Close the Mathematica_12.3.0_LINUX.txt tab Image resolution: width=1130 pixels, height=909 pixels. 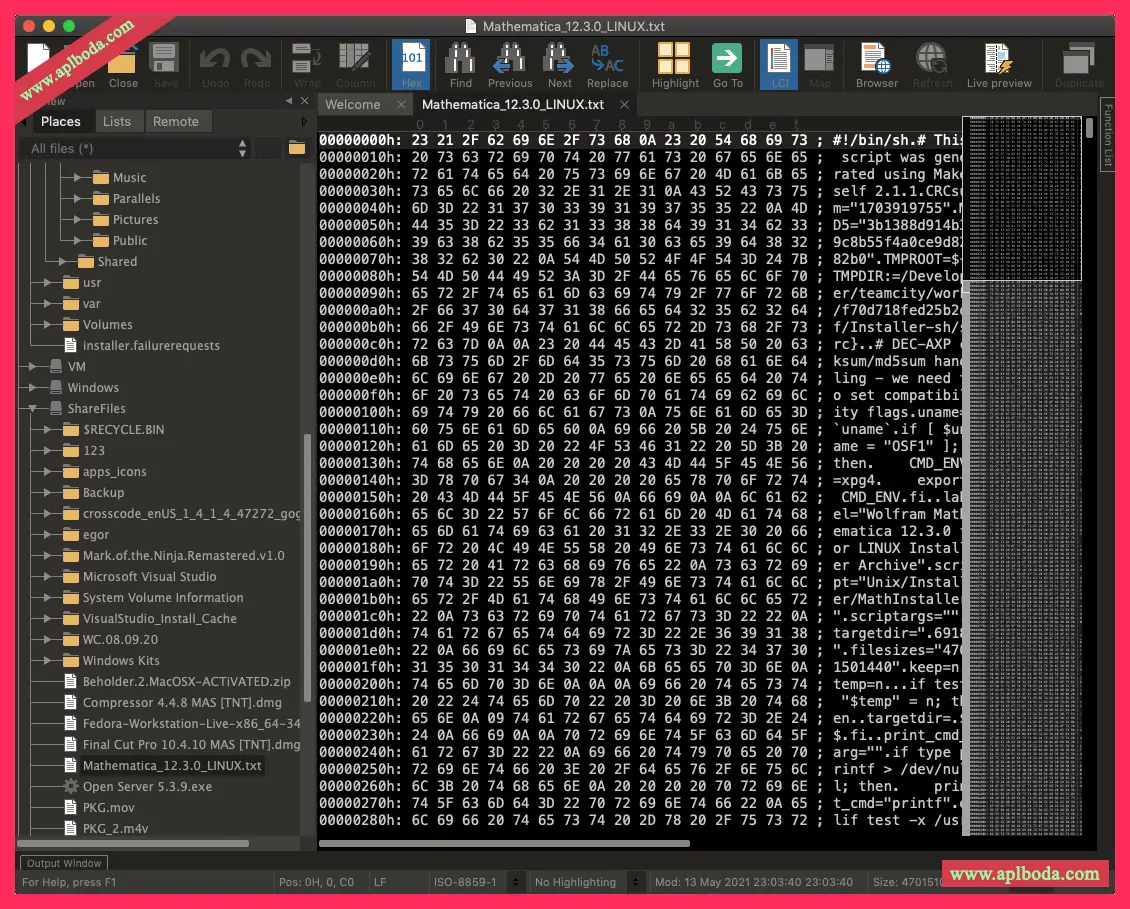pos(624,105)
